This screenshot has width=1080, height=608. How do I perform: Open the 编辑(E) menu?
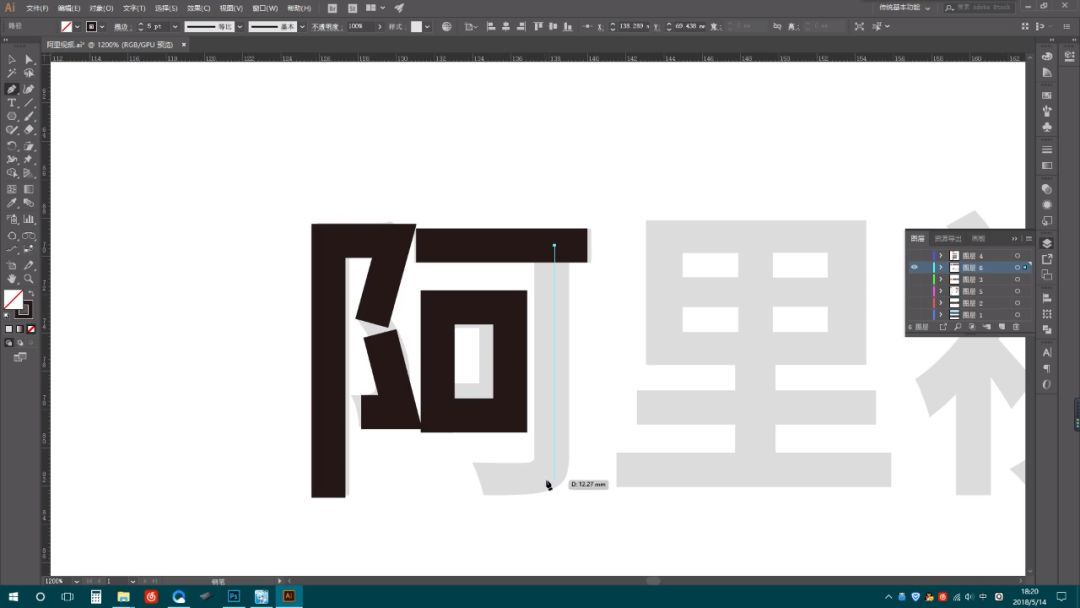coord(69,8)
